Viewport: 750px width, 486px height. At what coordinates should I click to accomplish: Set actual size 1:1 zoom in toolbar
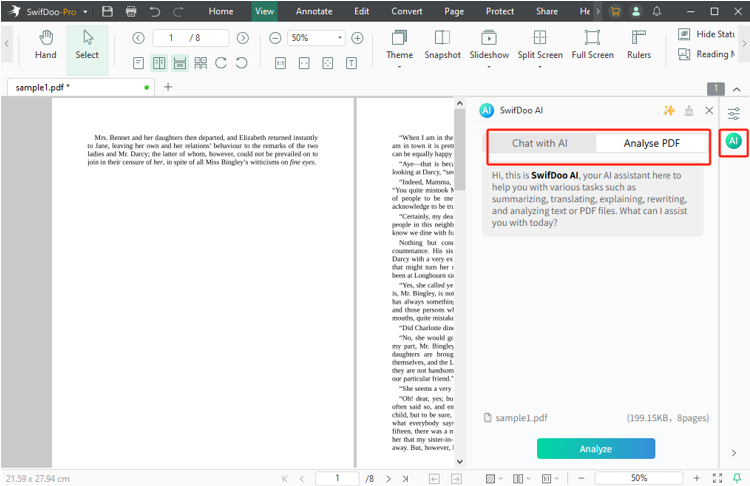281,63
